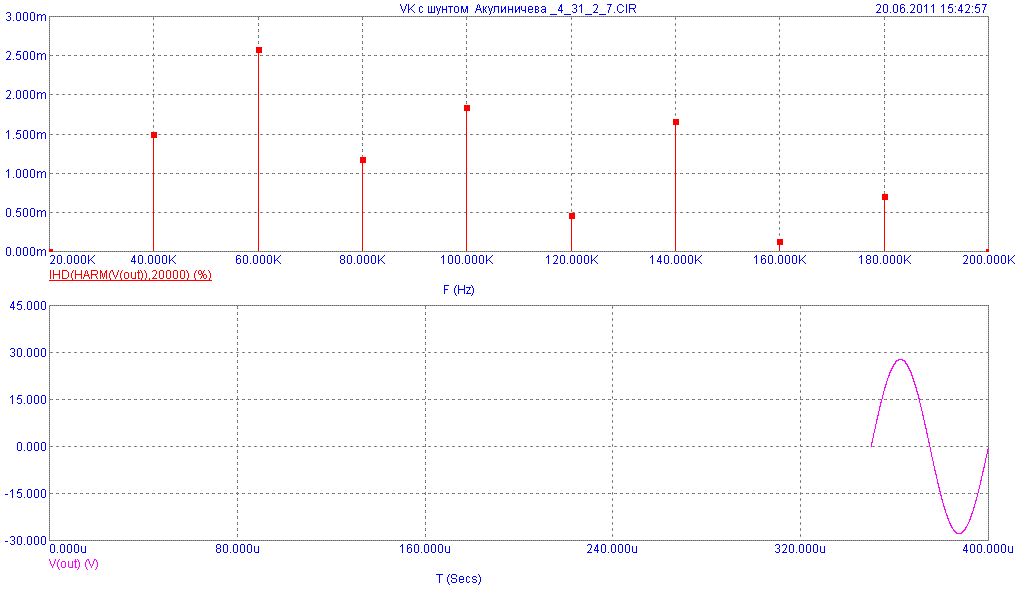Click the -30.000 voltage axis value

point(25,541)
